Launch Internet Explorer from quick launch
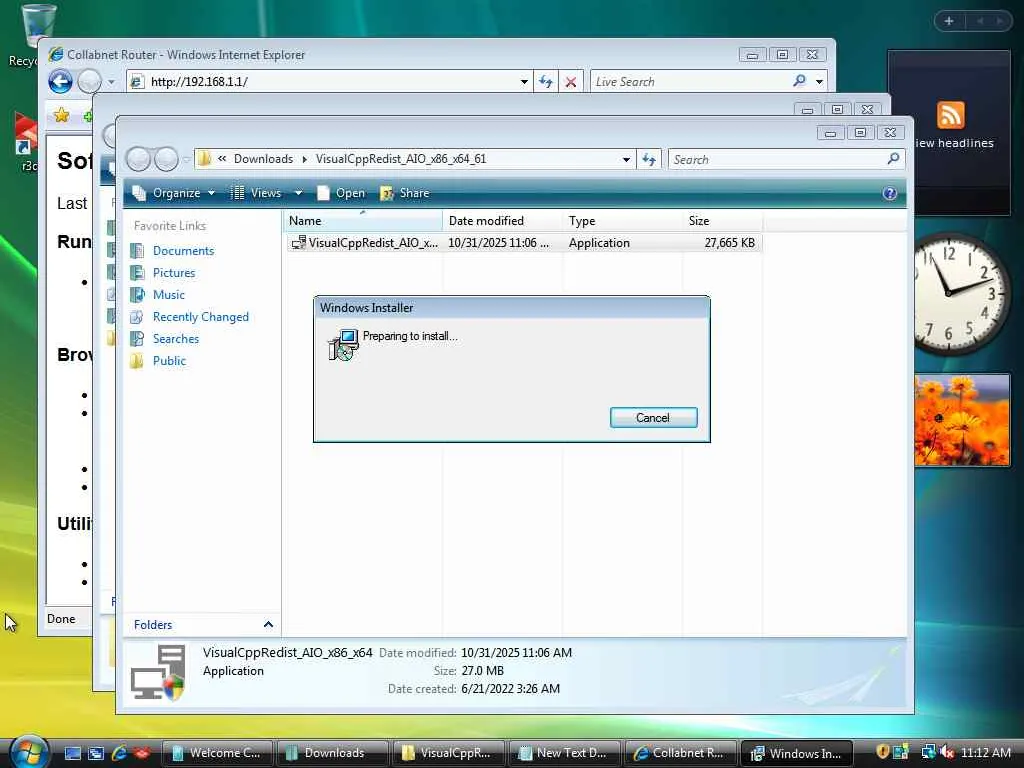Screen dimensions: 1024x768 point(119,753)
